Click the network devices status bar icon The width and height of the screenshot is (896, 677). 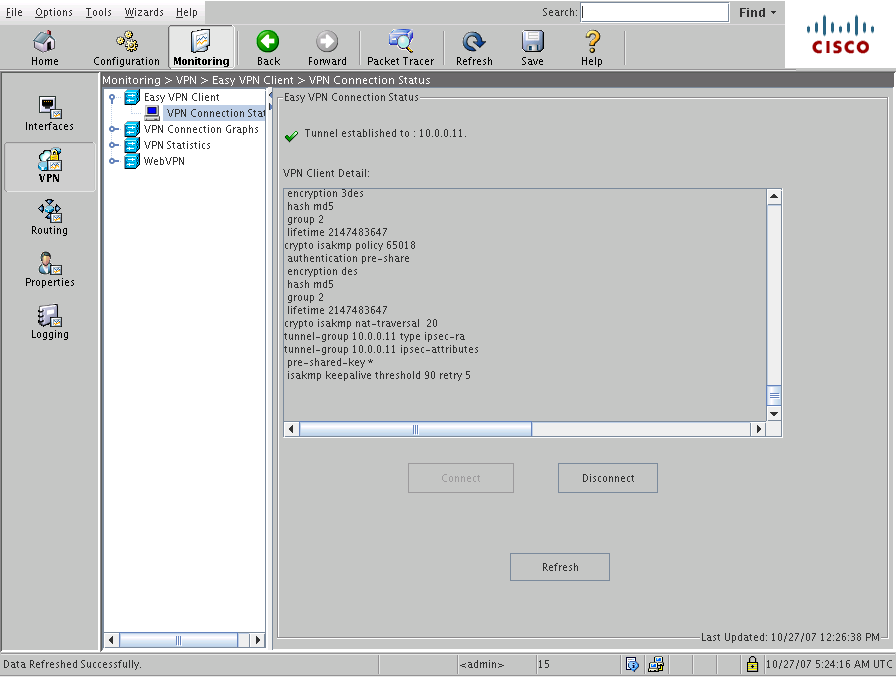(656, 664)
